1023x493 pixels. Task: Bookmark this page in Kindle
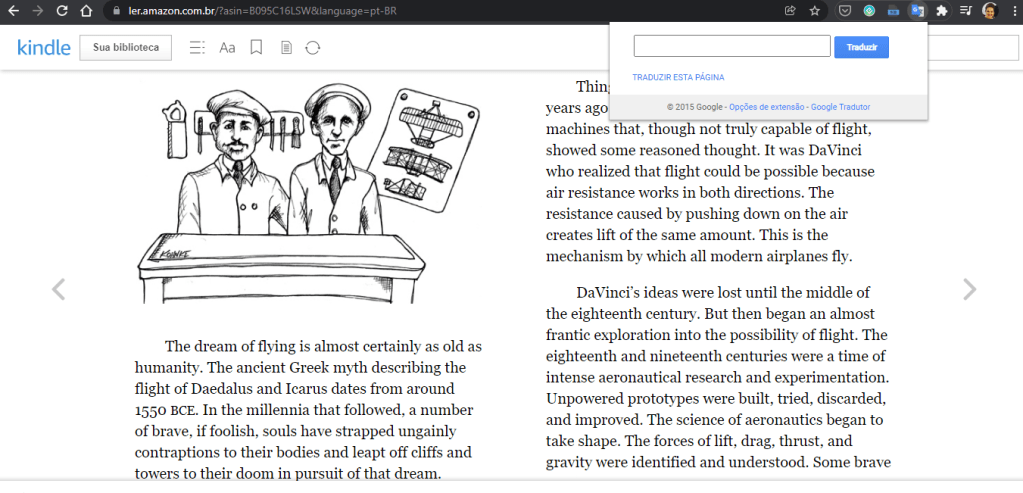coord(256,47)
